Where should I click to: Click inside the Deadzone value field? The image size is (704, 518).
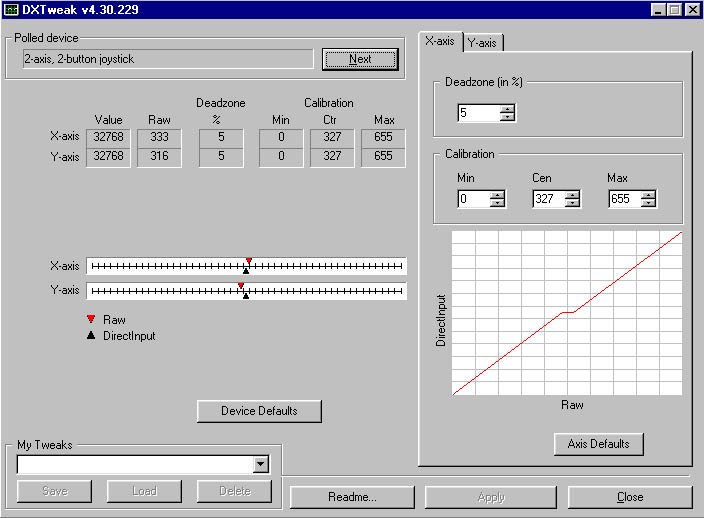[477, 113]
